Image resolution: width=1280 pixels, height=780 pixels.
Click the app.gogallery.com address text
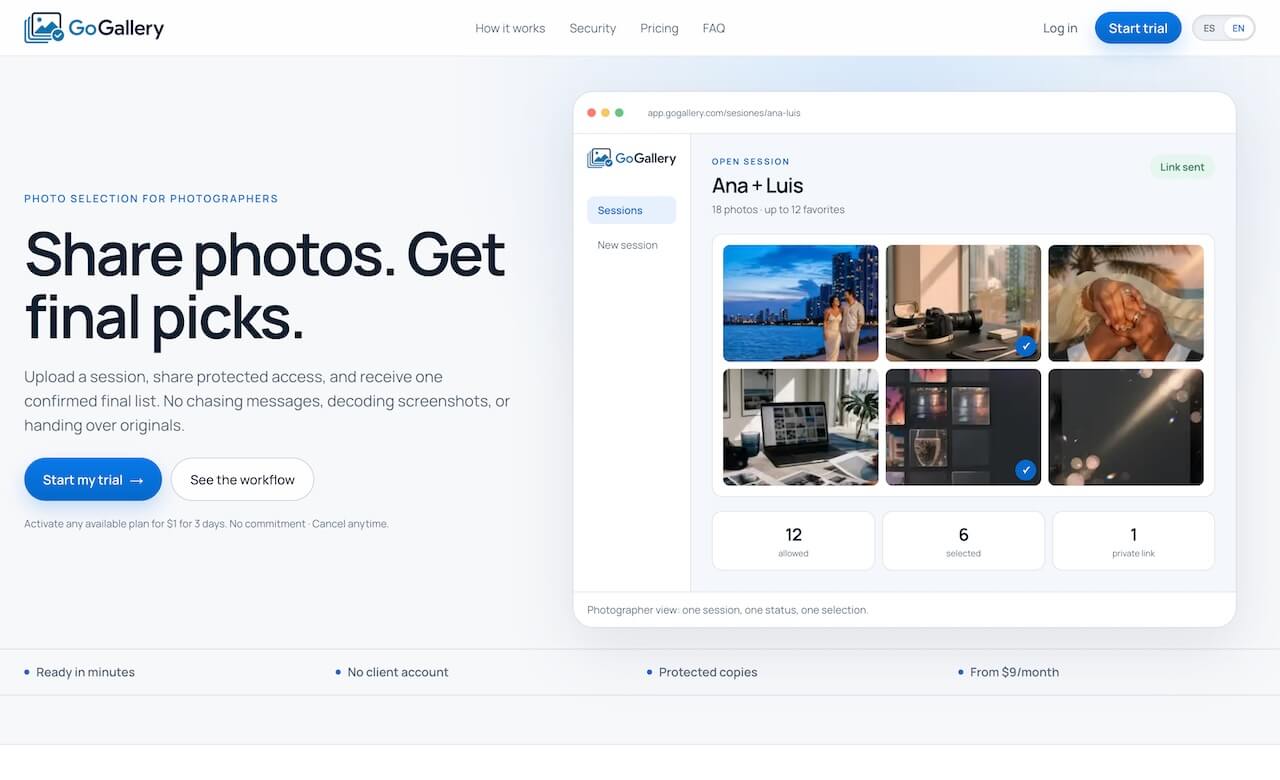click(724, 113)
